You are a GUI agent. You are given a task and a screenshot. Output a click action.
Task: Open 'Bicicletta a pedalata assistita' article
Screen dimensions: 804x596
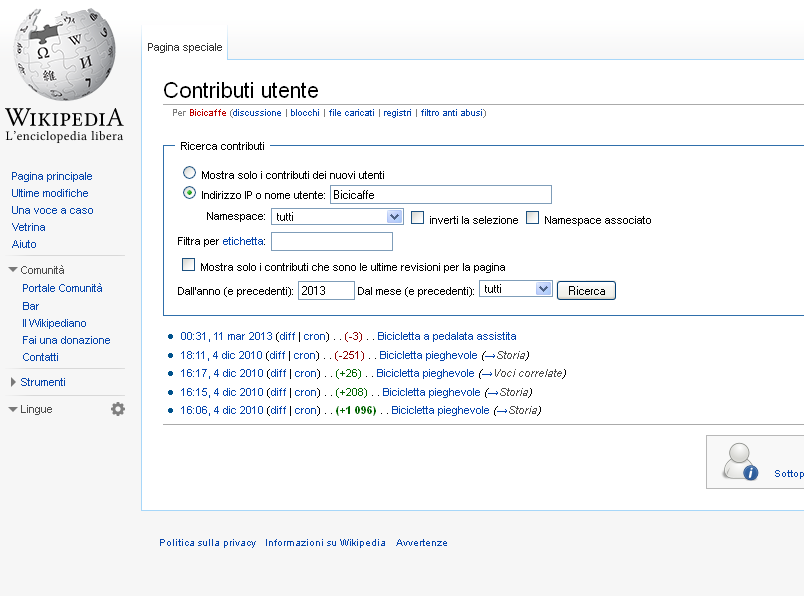[447, 336]
